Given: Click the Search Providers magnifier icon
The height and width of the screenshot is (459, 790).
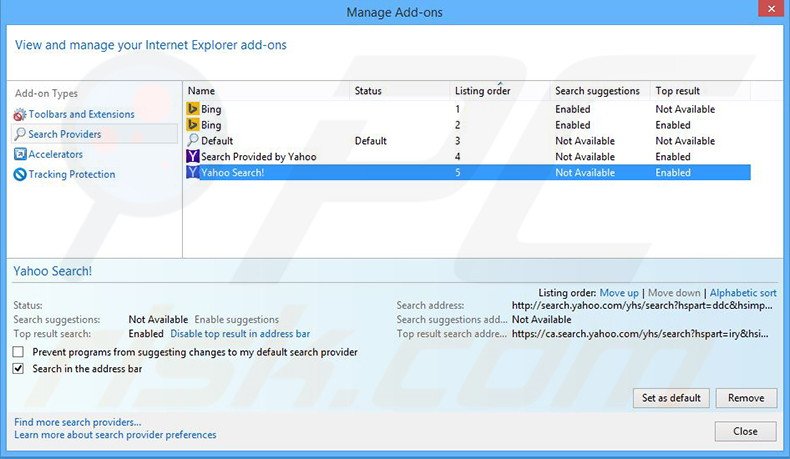Looking at the screenshot, I should point(20,134).
